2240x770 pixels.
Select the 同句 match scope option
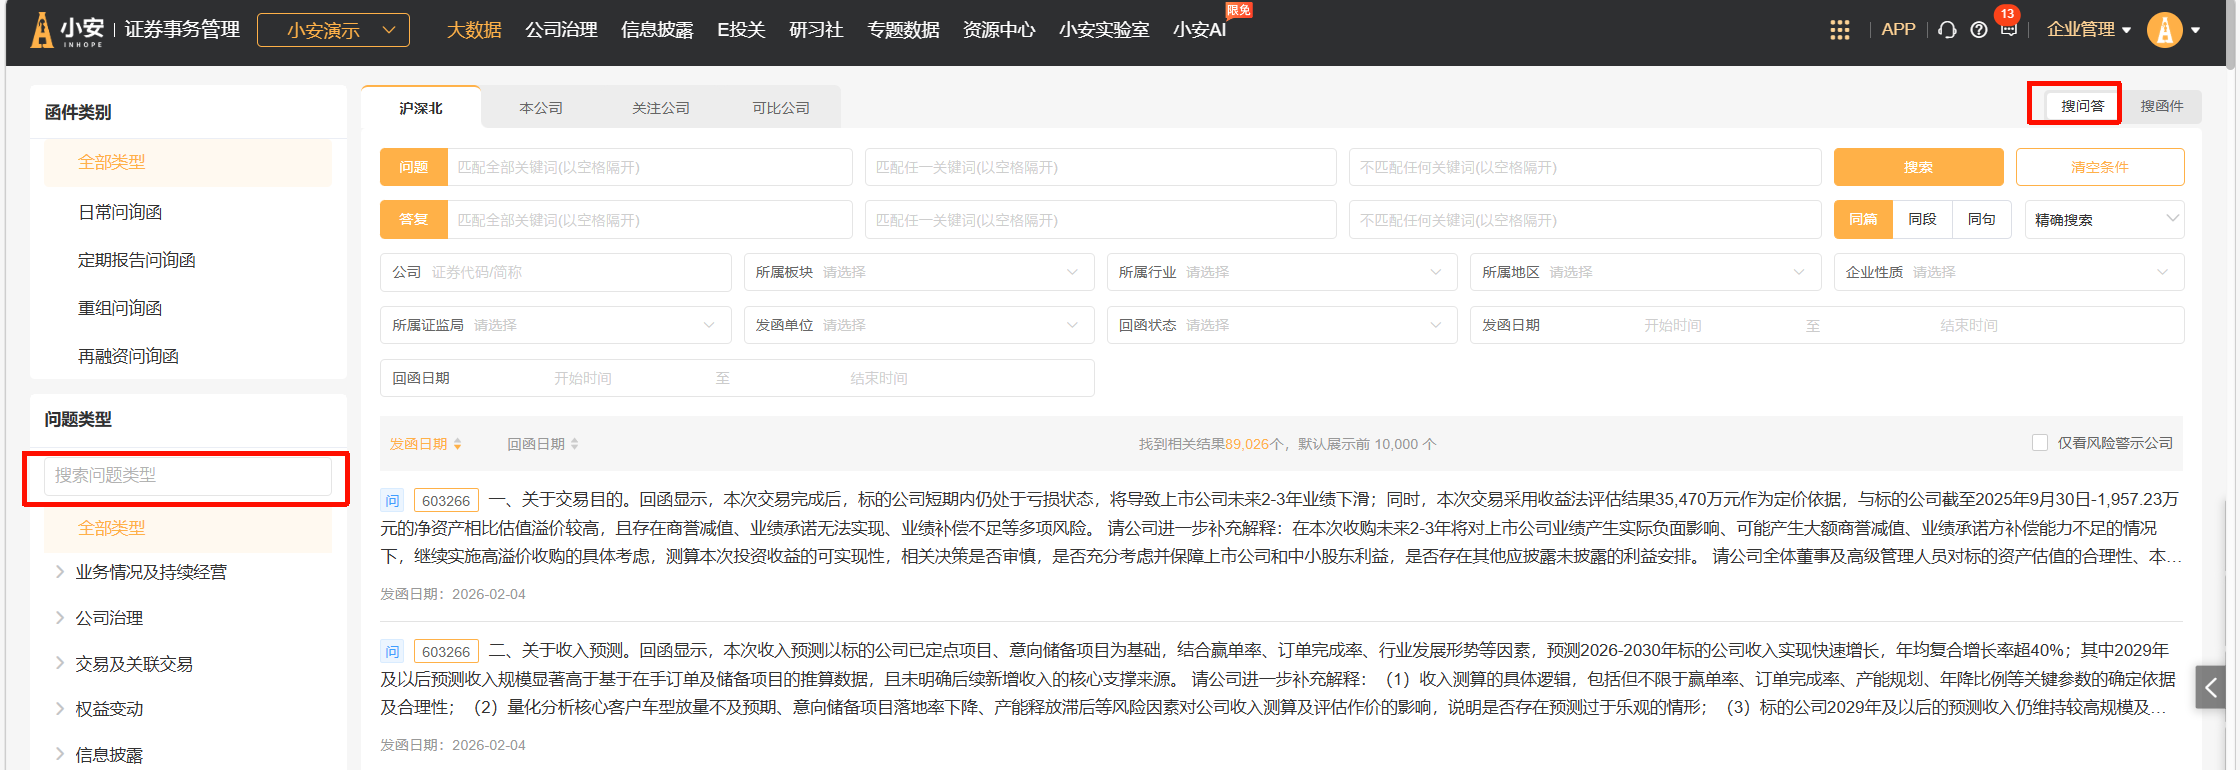[x=1981, y=220]
